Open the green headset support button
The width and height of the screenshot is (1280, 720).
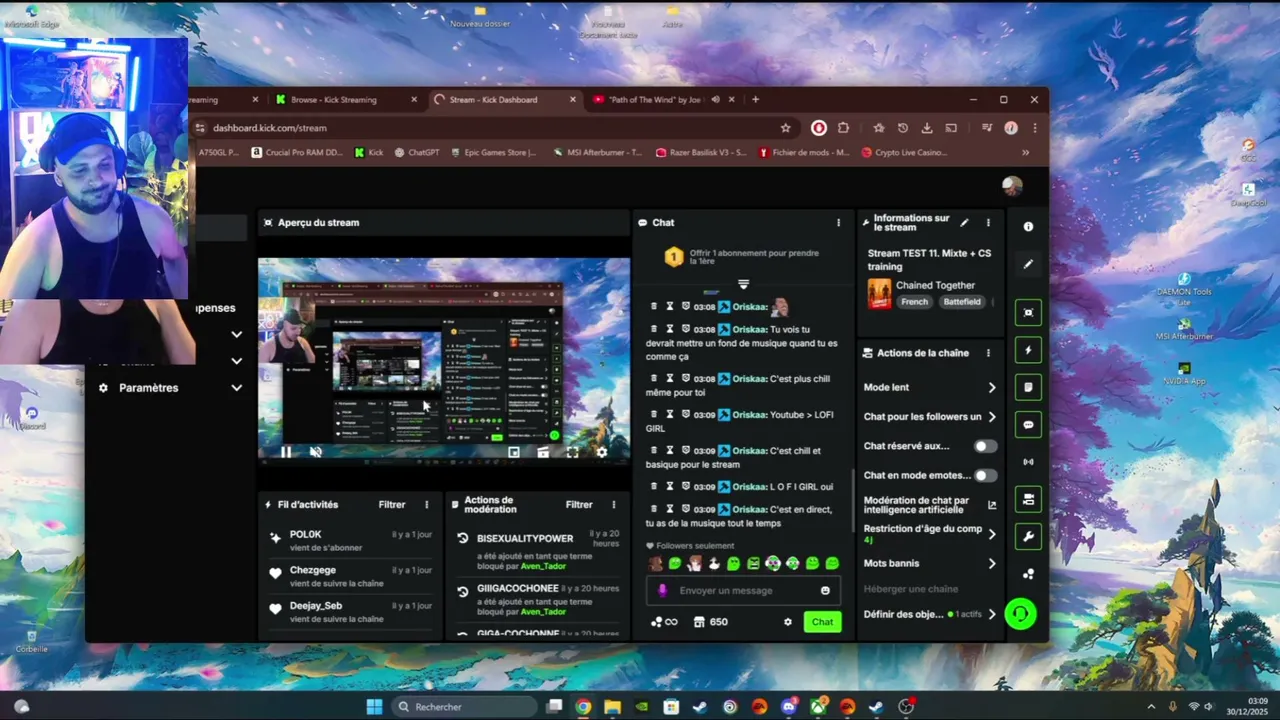[1020, 614]
